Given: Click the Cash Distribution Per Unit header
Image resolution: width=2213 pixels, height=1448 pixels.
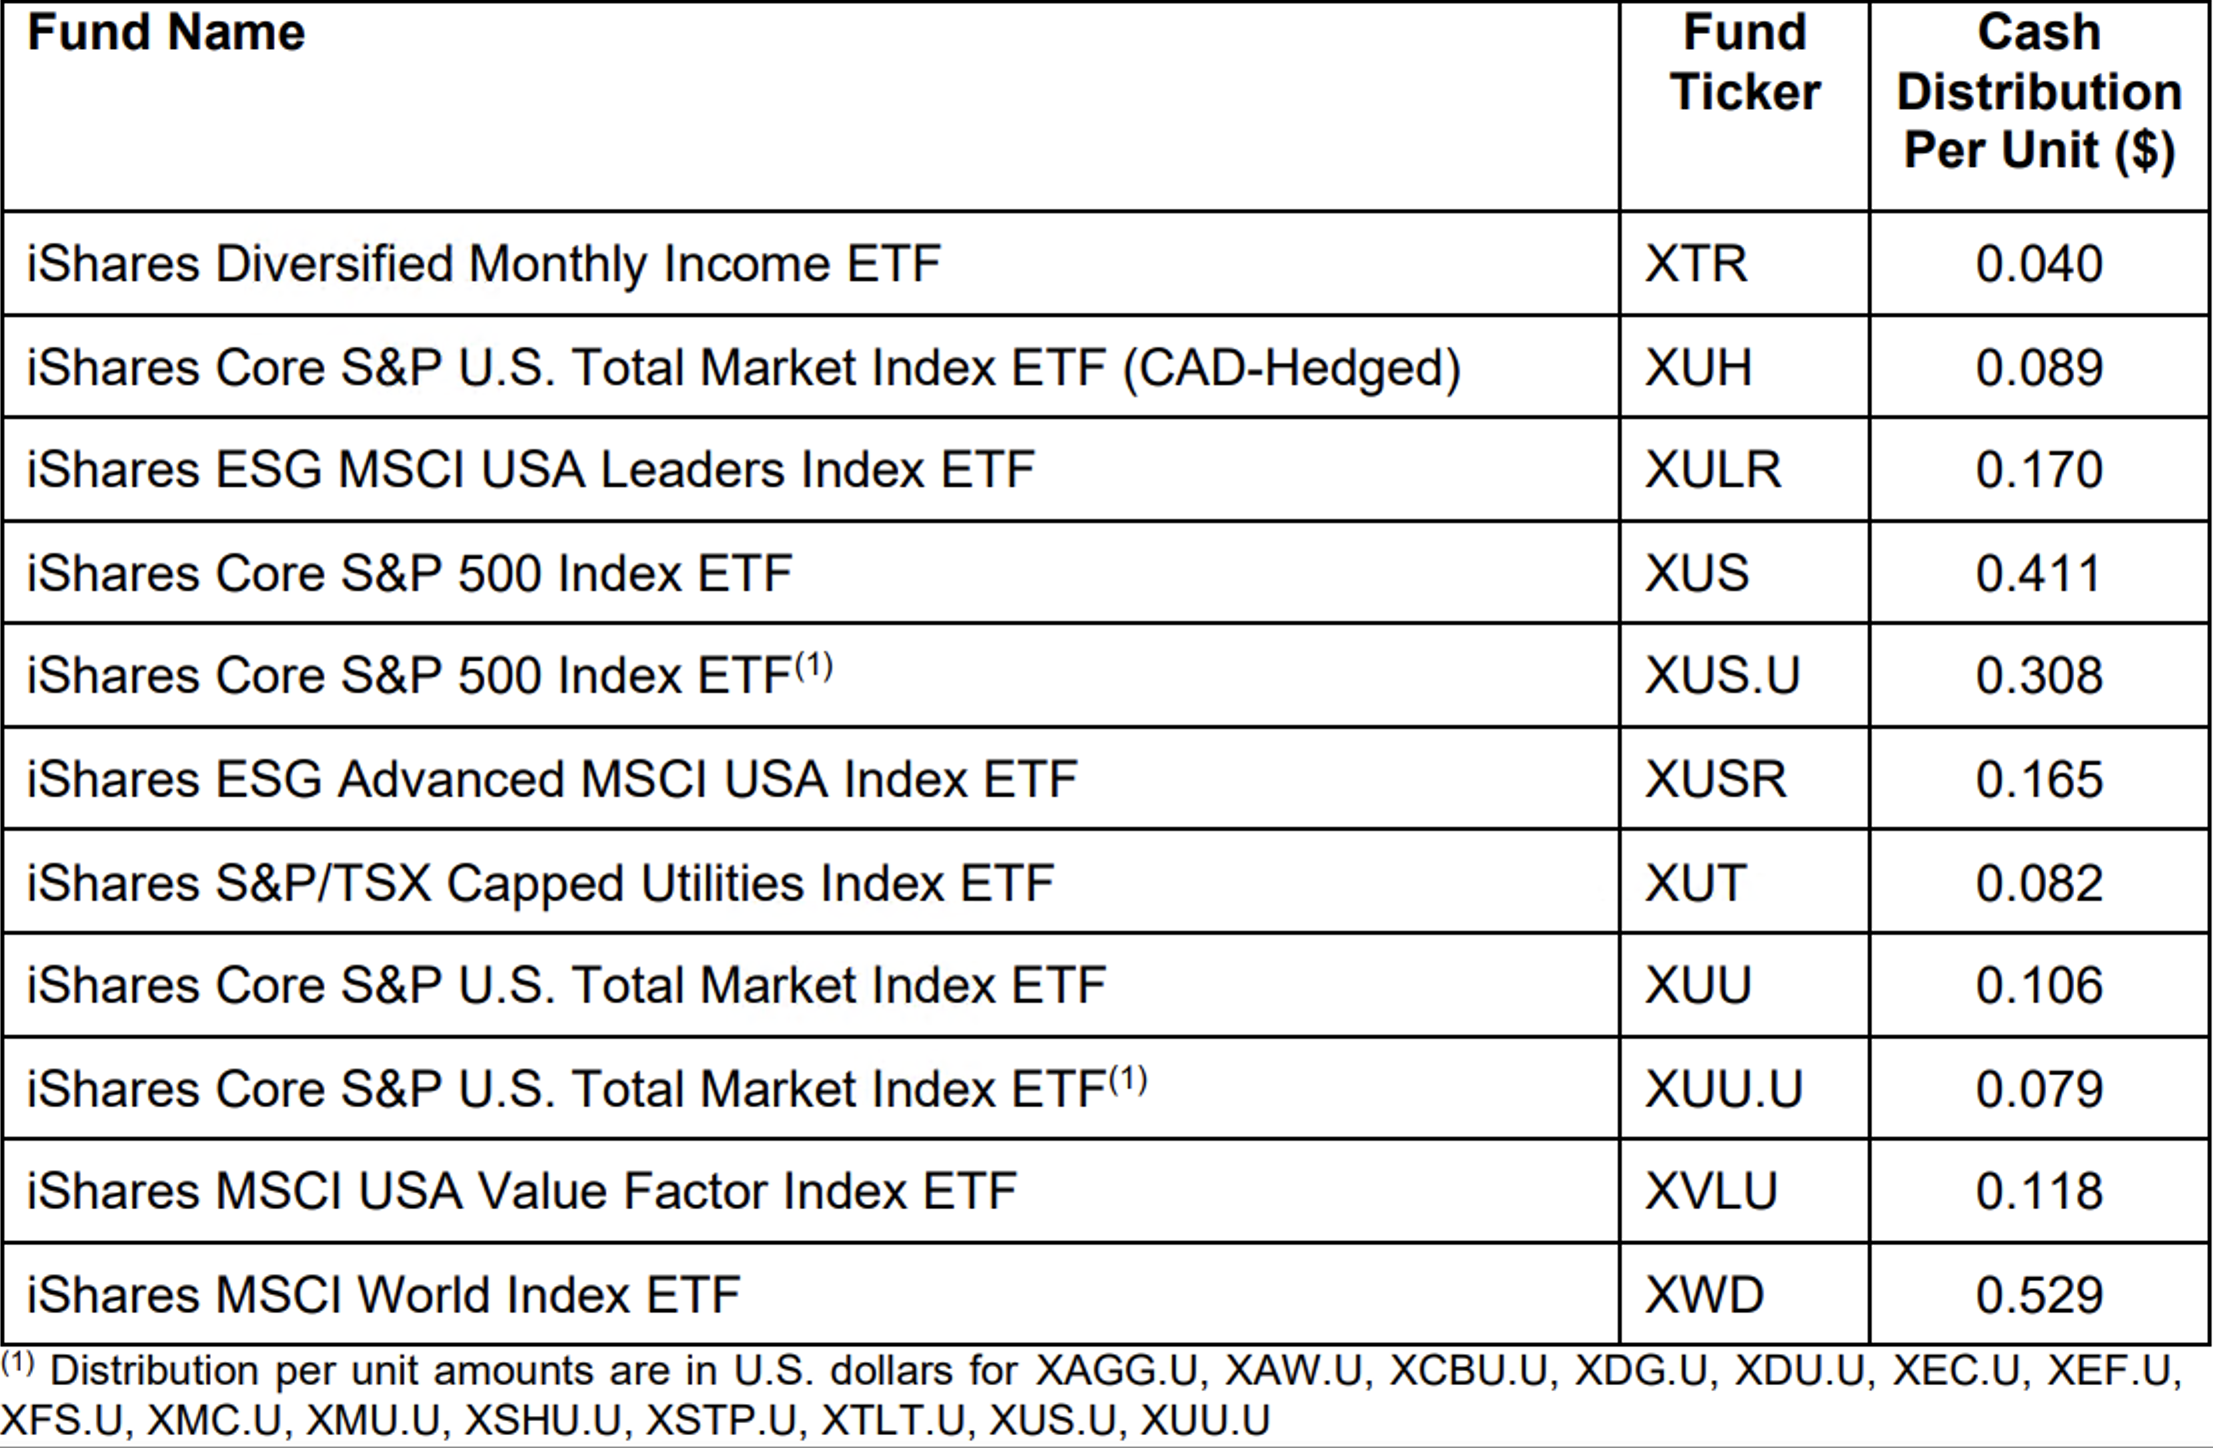Looking at the screenshot, I should click(2038, 92).
